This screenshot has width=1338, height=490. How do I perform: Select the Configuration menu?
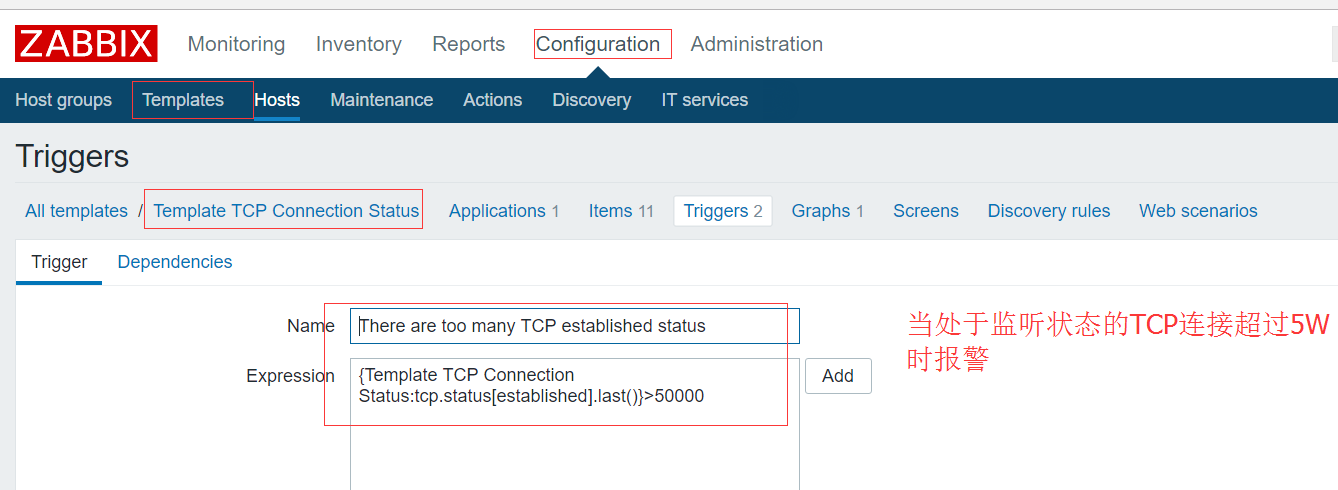[598, 44]
